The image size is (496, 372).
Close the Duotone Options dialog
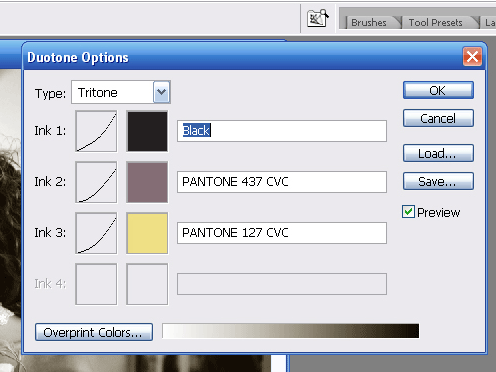[x=472, y=56]
